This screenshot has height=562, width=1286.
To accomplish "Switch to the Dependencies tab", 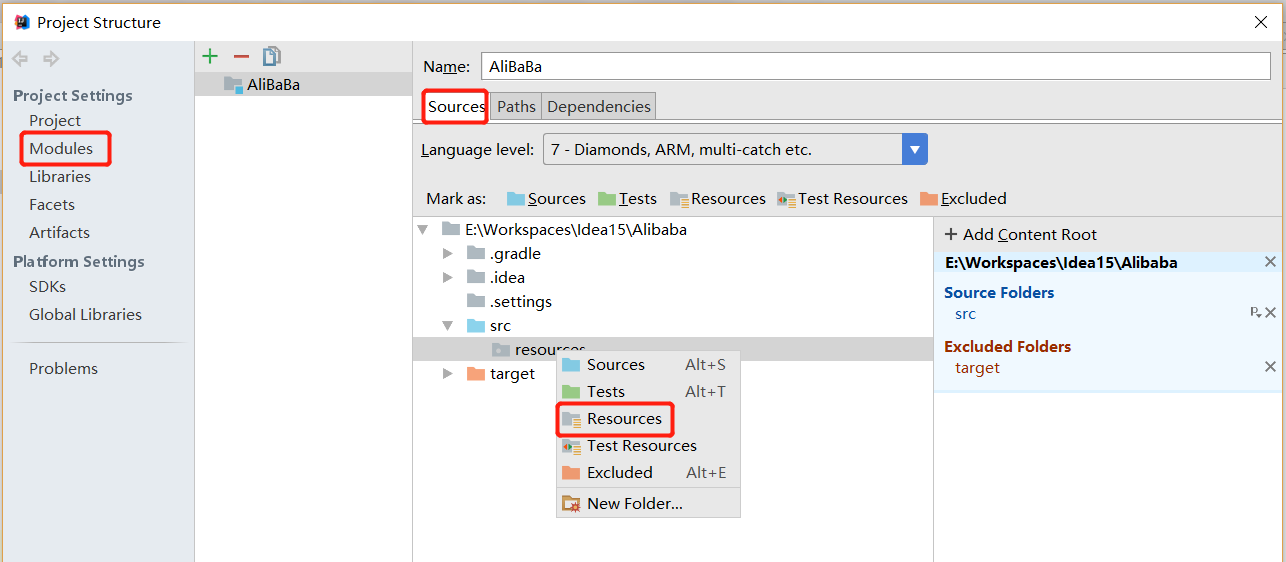I will coord(599,106).
